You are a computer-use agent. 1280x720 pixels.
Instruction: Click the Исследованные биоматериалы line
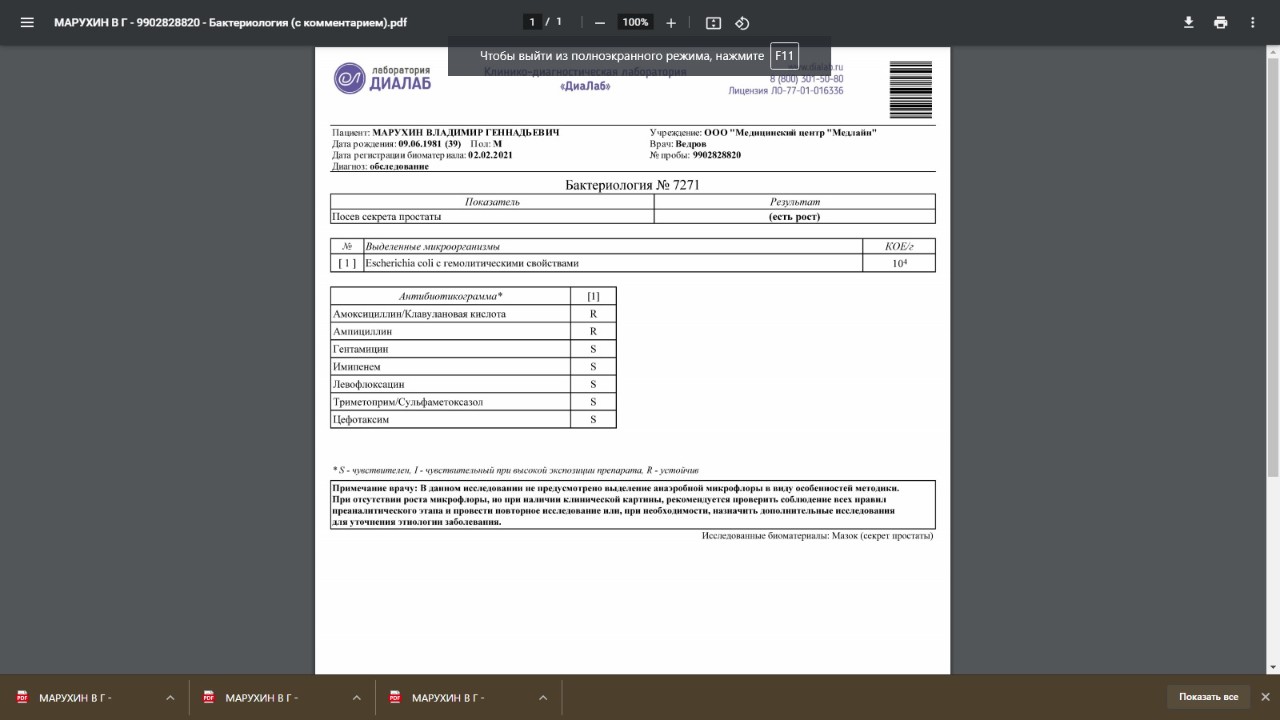(x=817, y=536)
